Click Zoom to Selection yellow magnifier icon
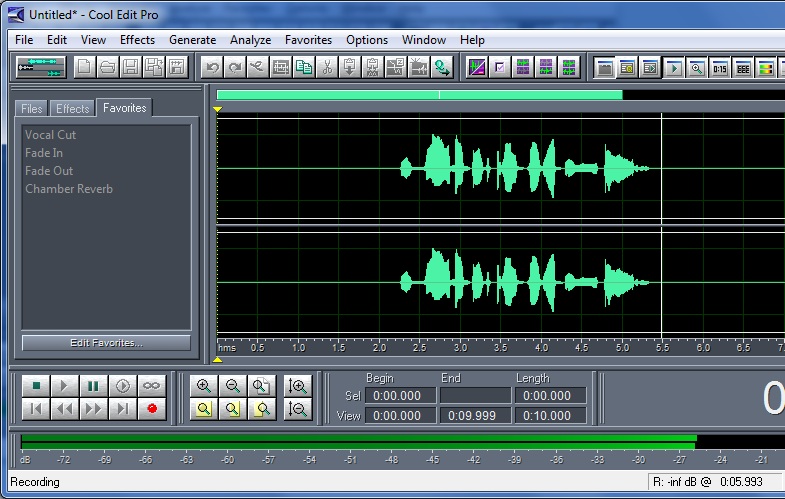The image size is (785, 499). pyautogui.click(x=204, y=409)
